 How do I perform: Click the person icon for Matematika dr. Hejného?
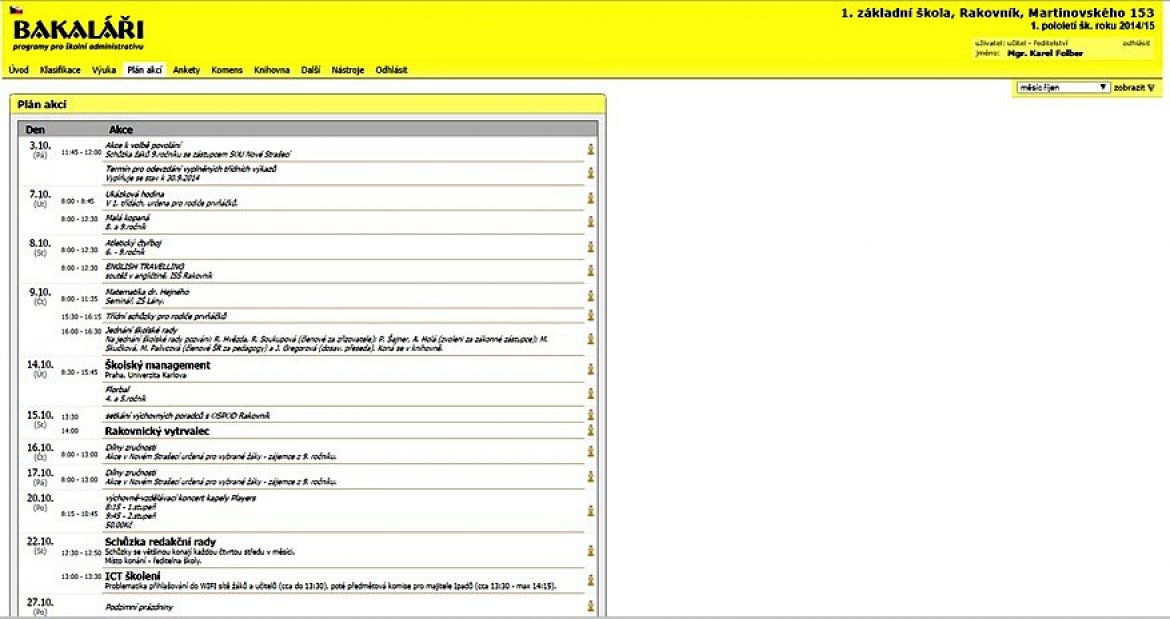[x=590, y=295]
